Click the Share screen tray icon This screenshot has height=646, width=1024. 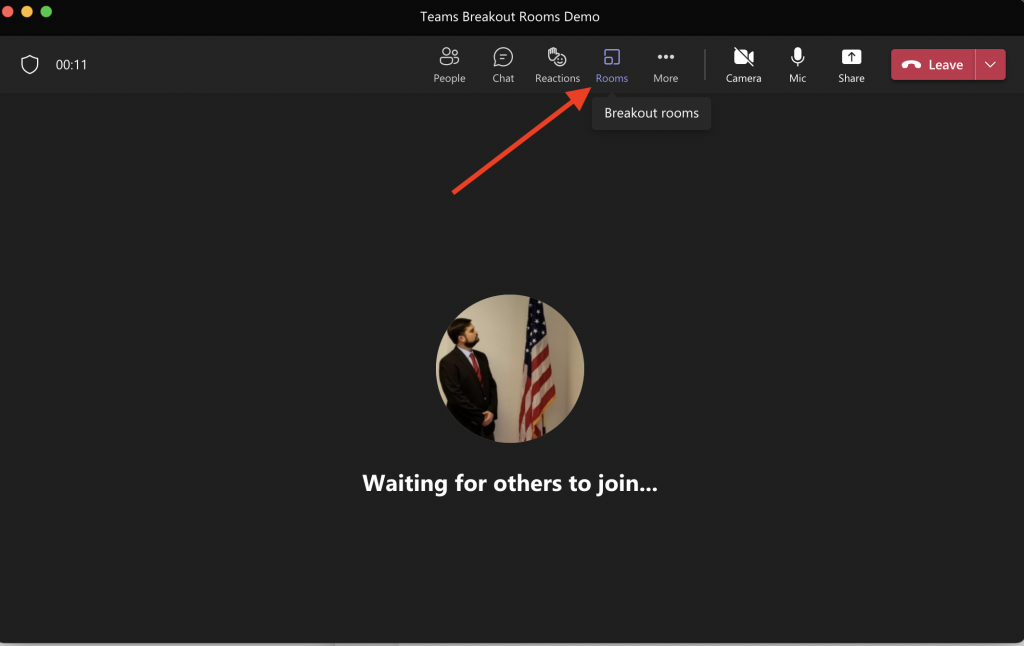point(851,65)
